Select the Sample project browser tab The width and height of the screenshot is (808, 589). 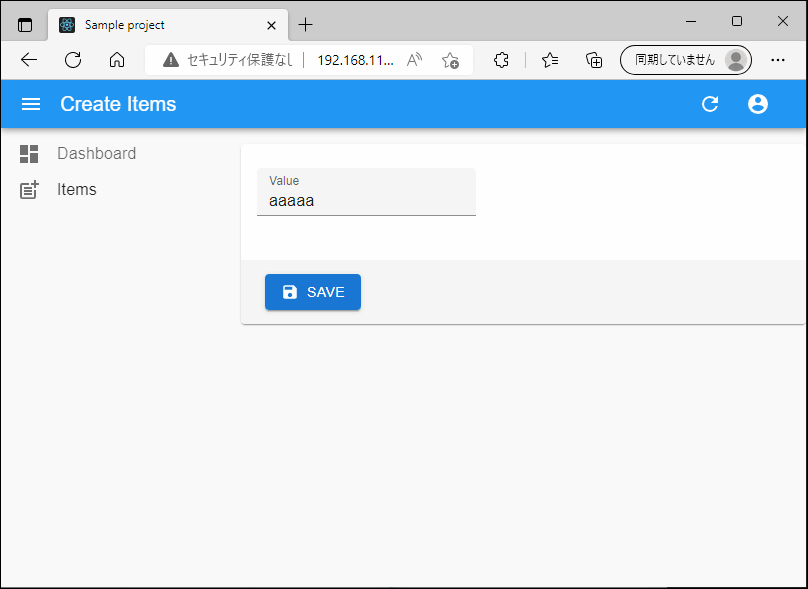pyautogui.click(x=168, y=25)
